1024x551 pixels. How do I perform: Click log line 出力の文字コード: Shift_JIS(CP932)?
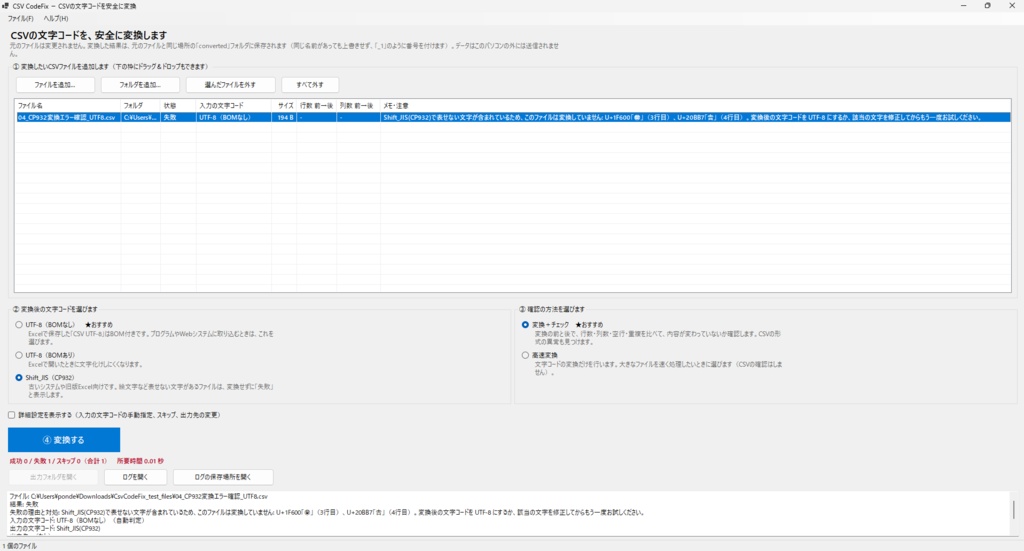55,529
